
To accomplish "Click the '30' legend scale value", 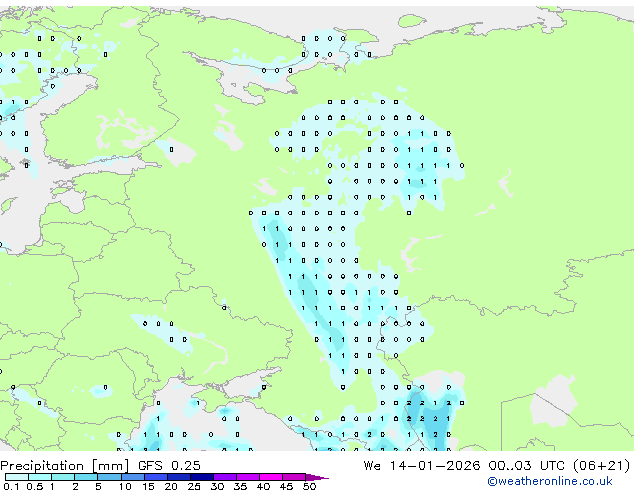I will pyautogui.click(x=217, y=486).
